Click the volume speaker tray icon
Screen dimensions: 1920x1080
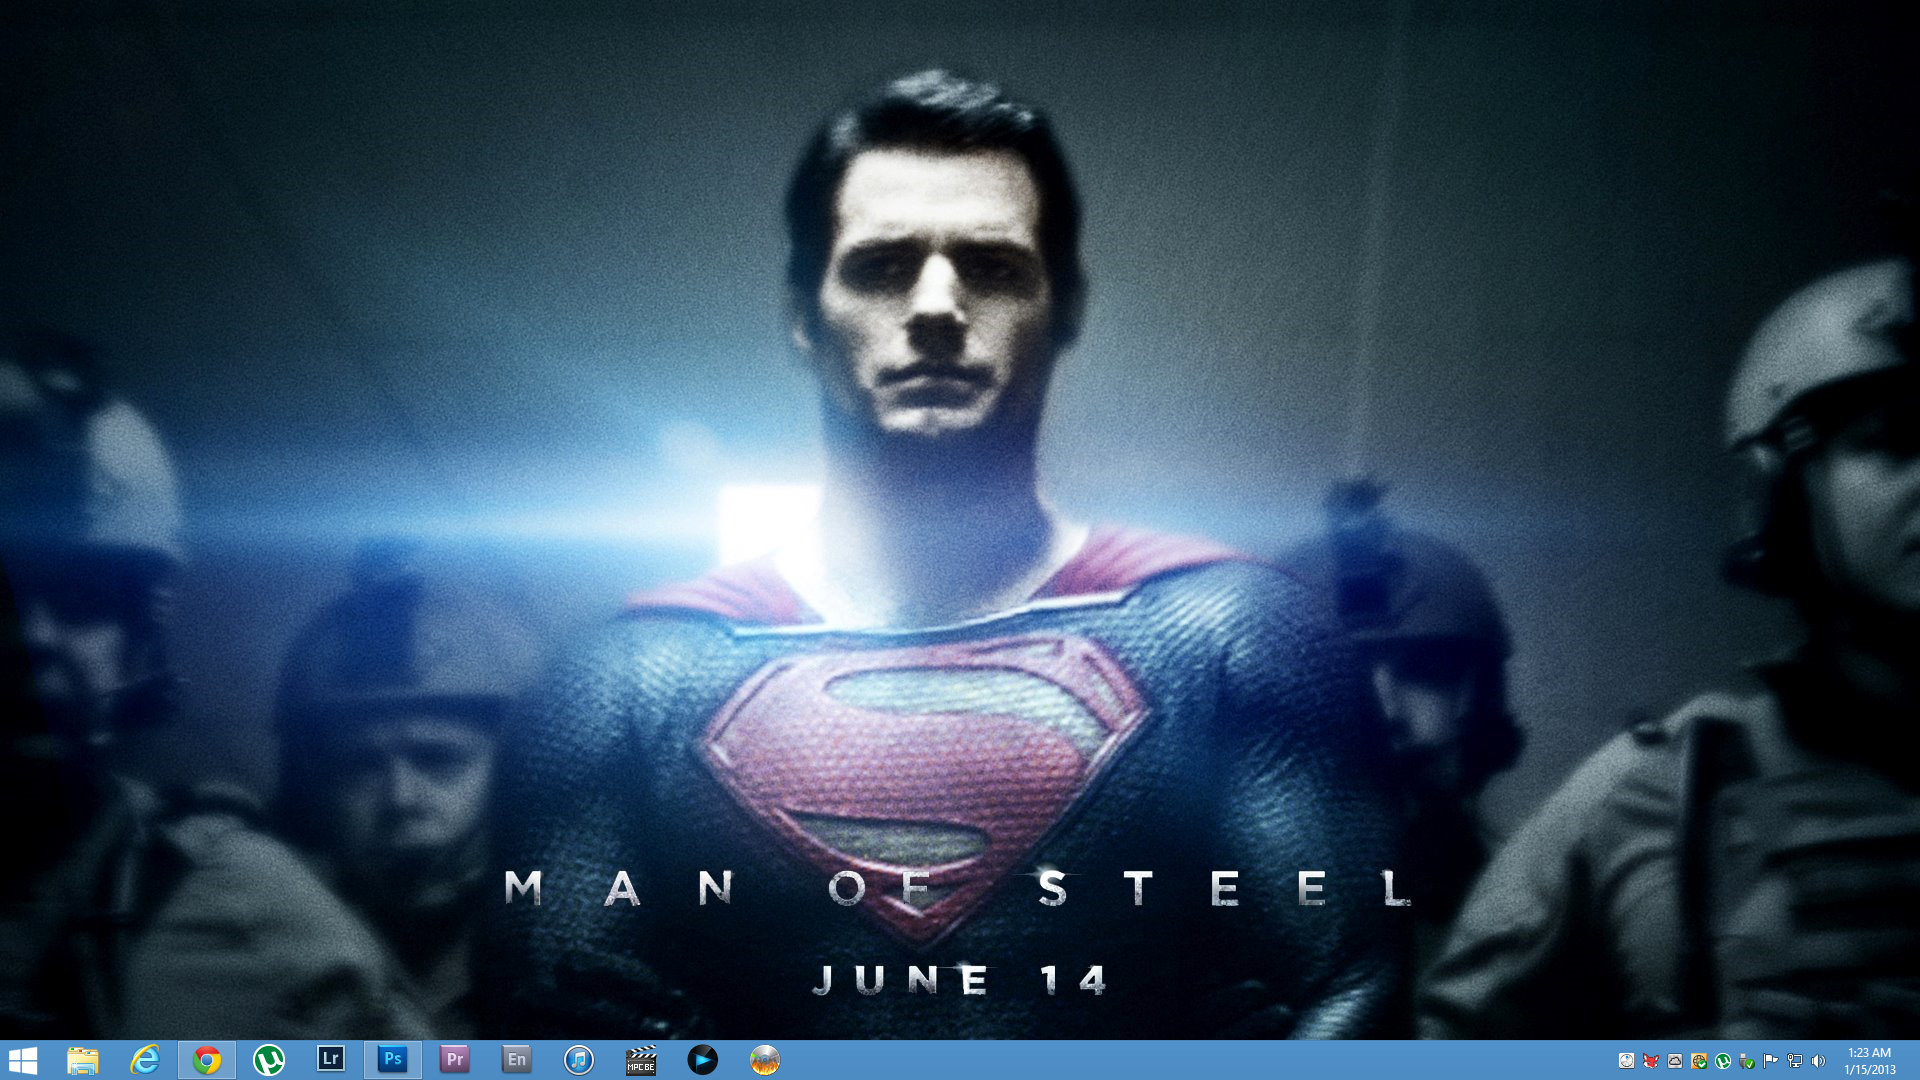(1819, 1061)
